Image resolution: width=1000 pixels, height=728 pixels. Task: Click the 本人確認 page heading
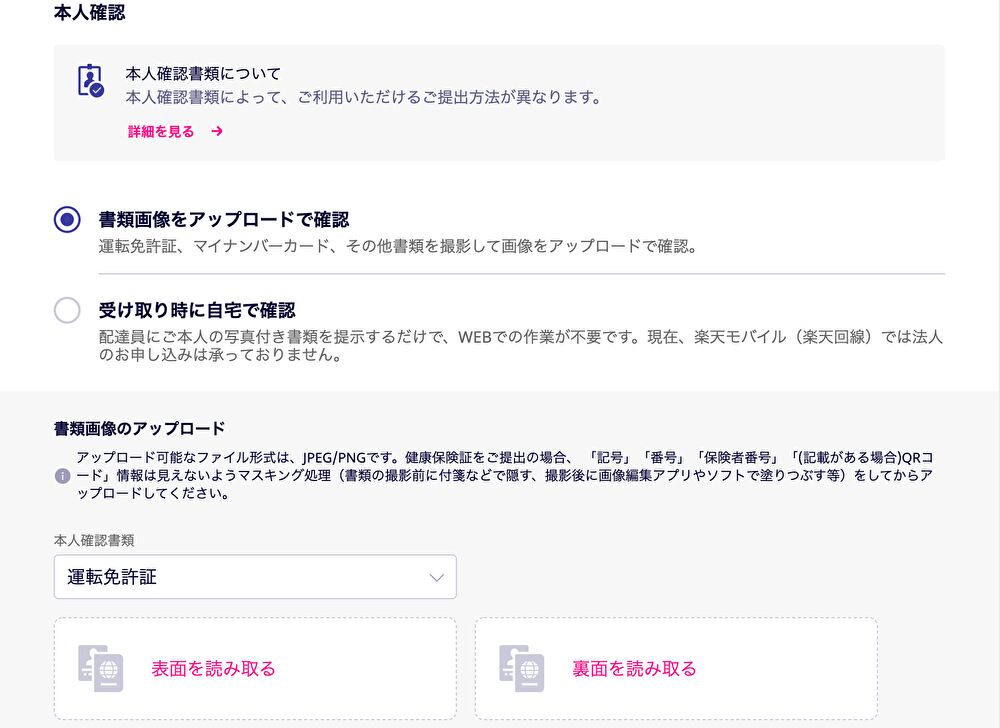pyautogui.click(x=89, y=13)
